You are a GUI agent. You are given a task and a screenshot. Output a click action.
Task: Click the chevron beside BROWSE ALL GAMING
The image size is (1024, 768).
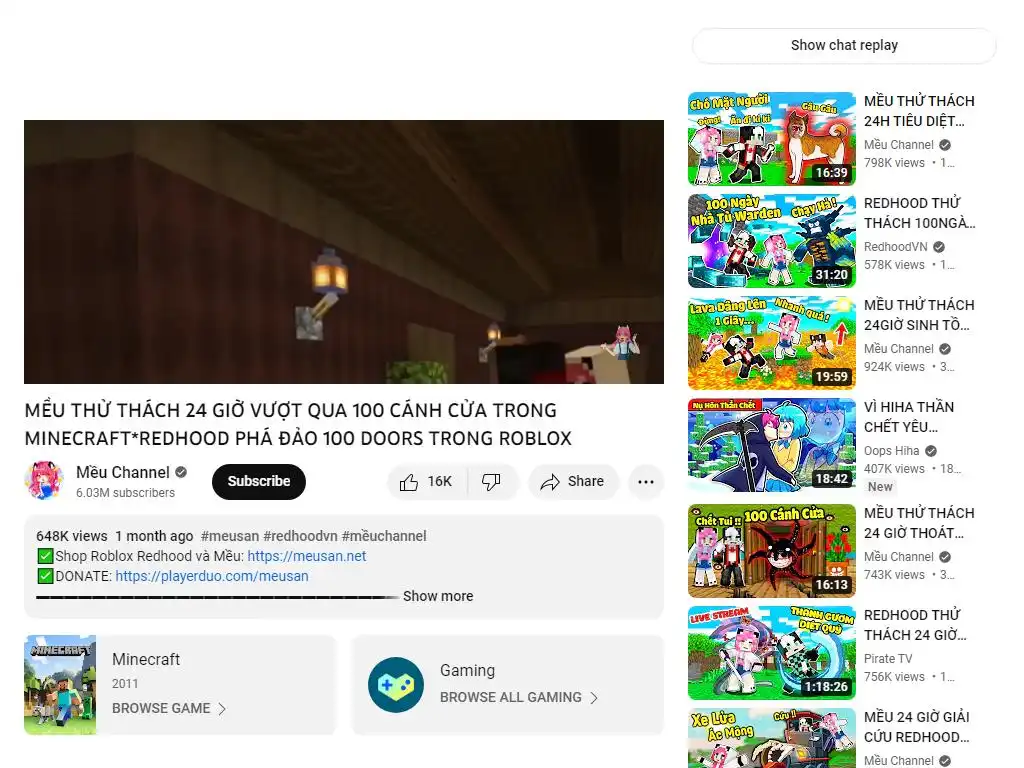tap(594, 698)
